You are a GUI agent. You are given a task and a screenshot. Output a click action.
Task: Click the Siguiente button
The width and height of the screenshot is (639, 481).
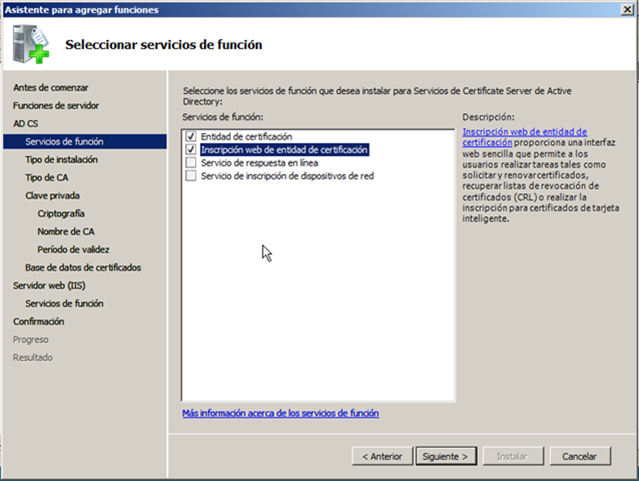point(444,456)
